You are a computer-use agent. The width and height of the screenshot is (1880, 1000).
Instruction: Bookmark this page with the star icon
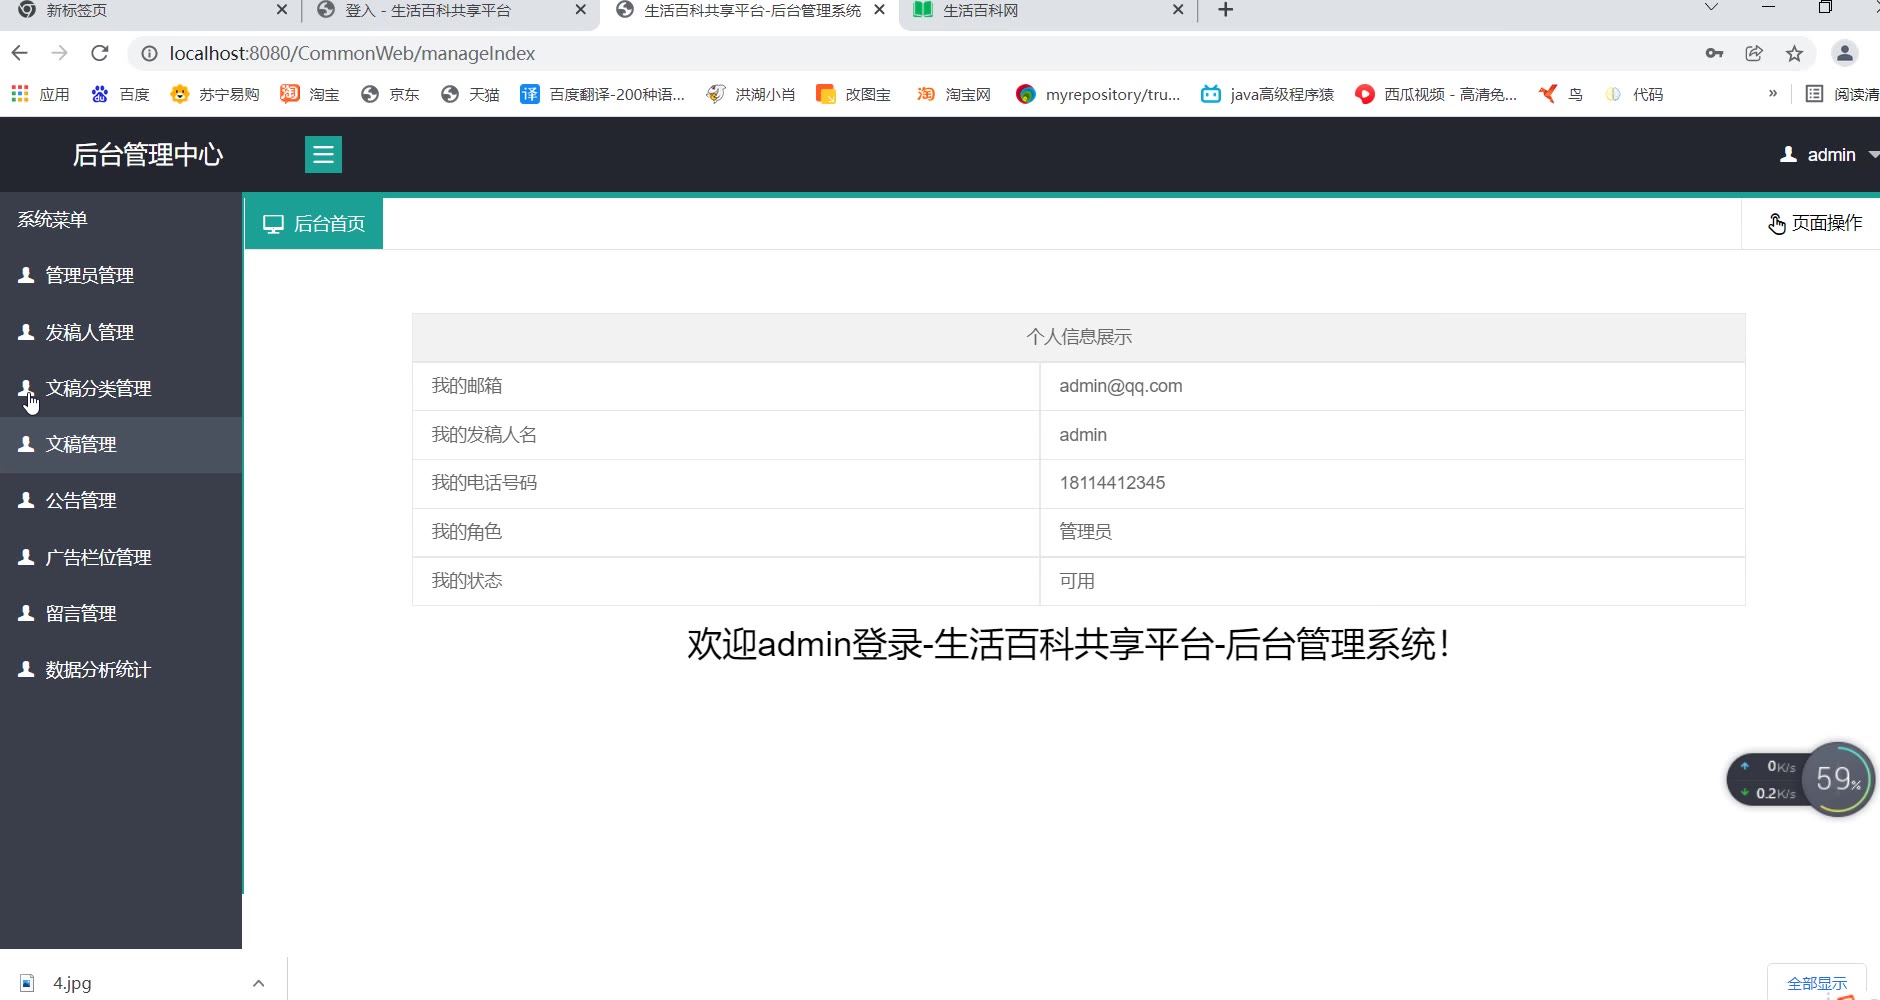click(1794, 53)
